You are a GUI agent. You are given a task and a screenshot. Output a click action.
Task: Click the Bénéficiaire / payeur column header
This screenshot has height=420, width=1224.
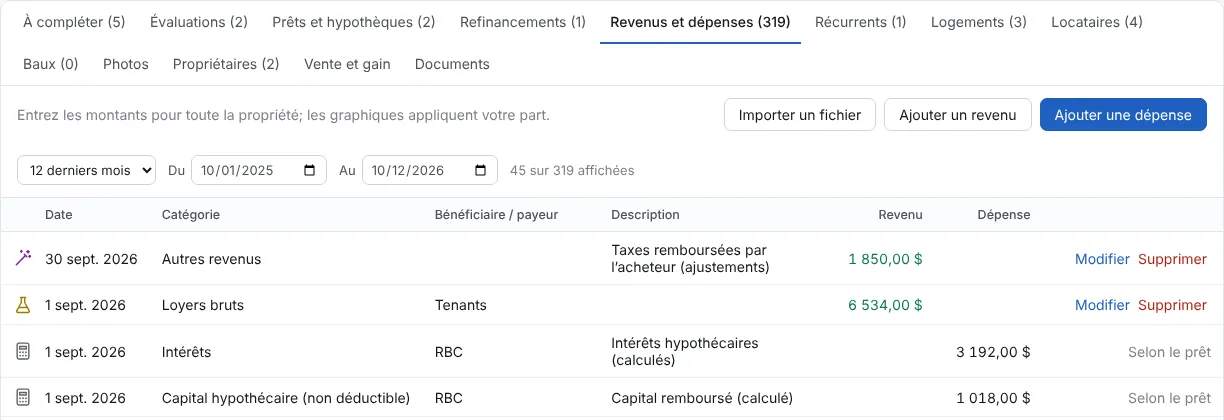coord(497,215)
